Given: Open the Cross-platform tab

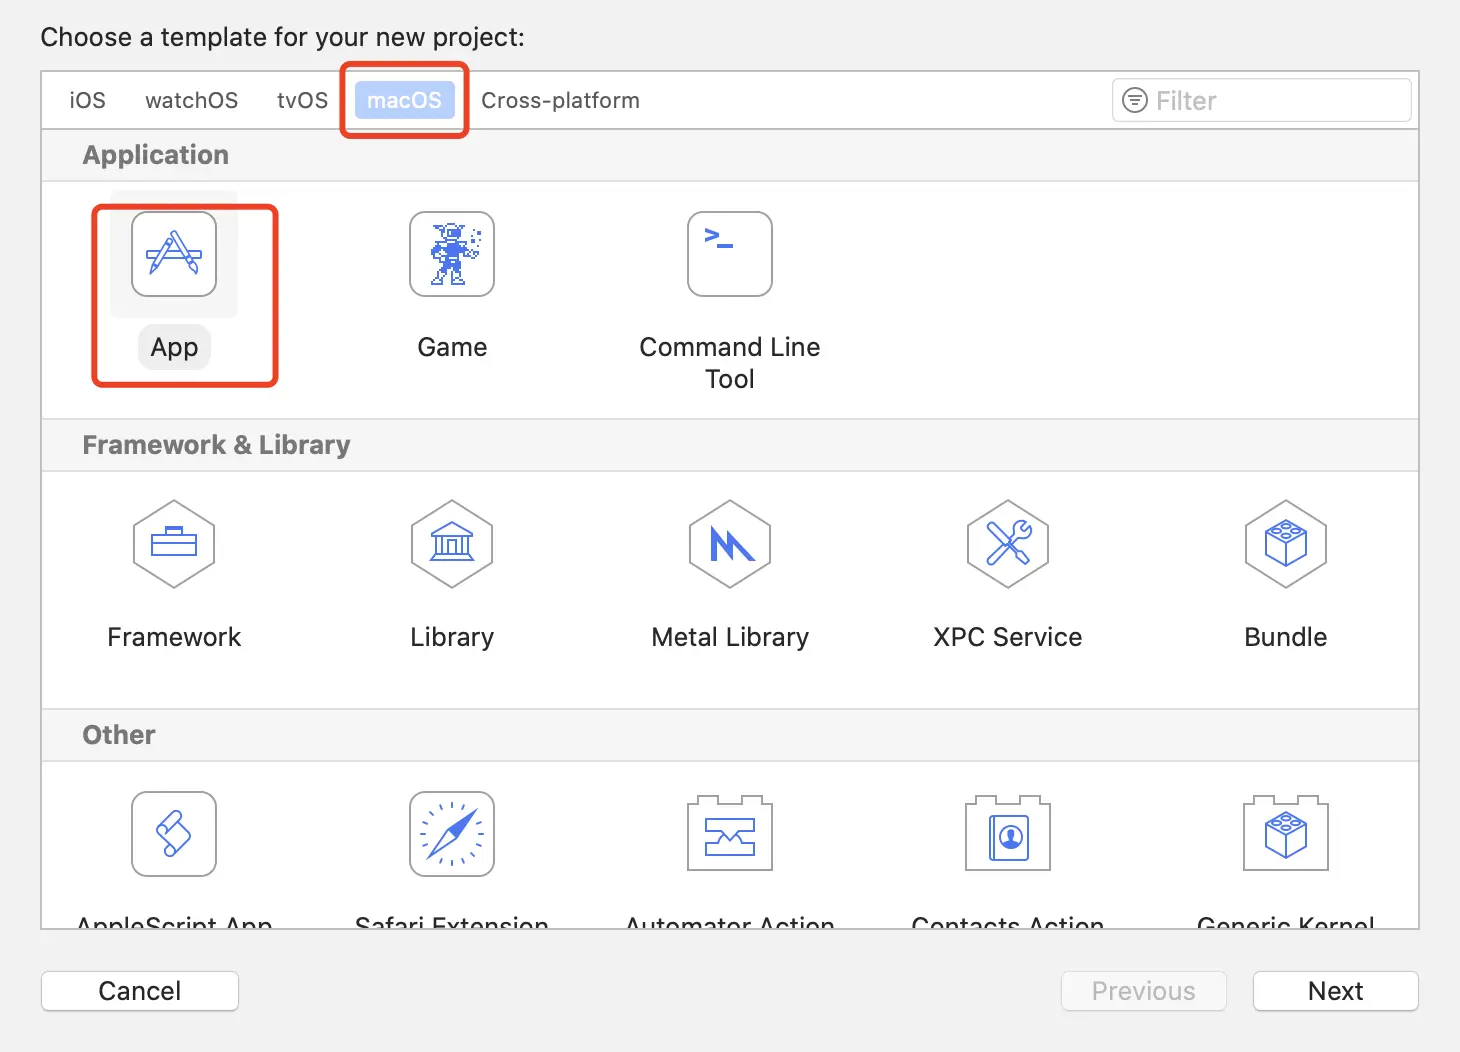Looking at the screenshot, I should (x=560, y=100).
